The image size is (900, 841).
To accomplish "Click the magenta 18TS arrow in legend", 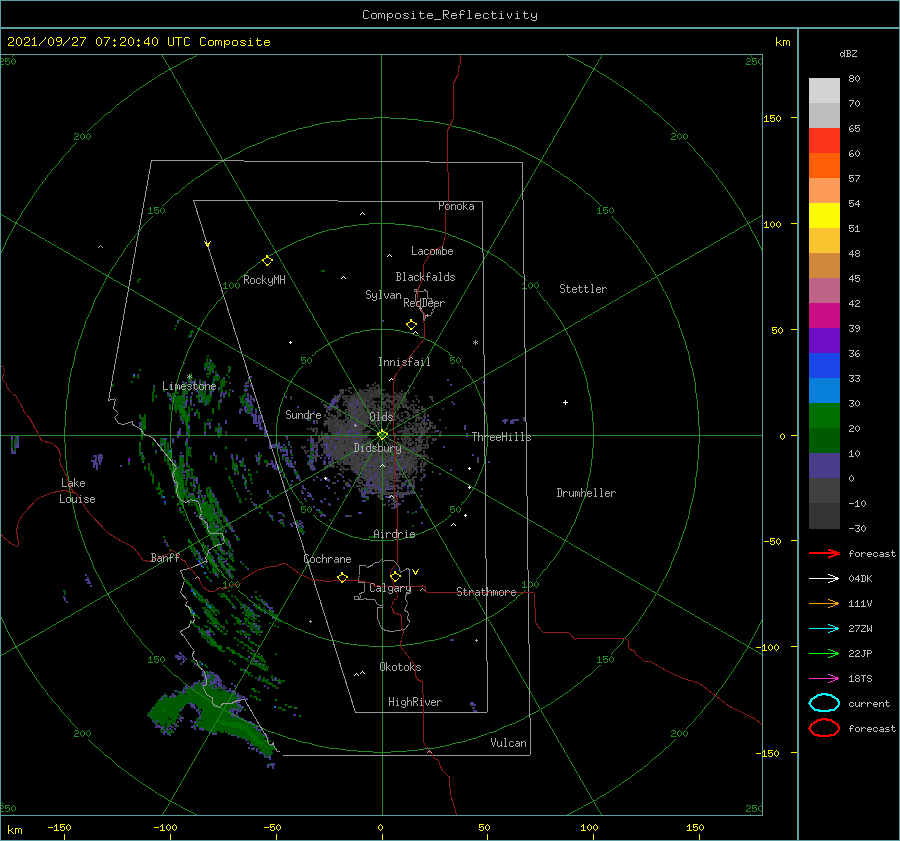I will click(x=824, y=679).
